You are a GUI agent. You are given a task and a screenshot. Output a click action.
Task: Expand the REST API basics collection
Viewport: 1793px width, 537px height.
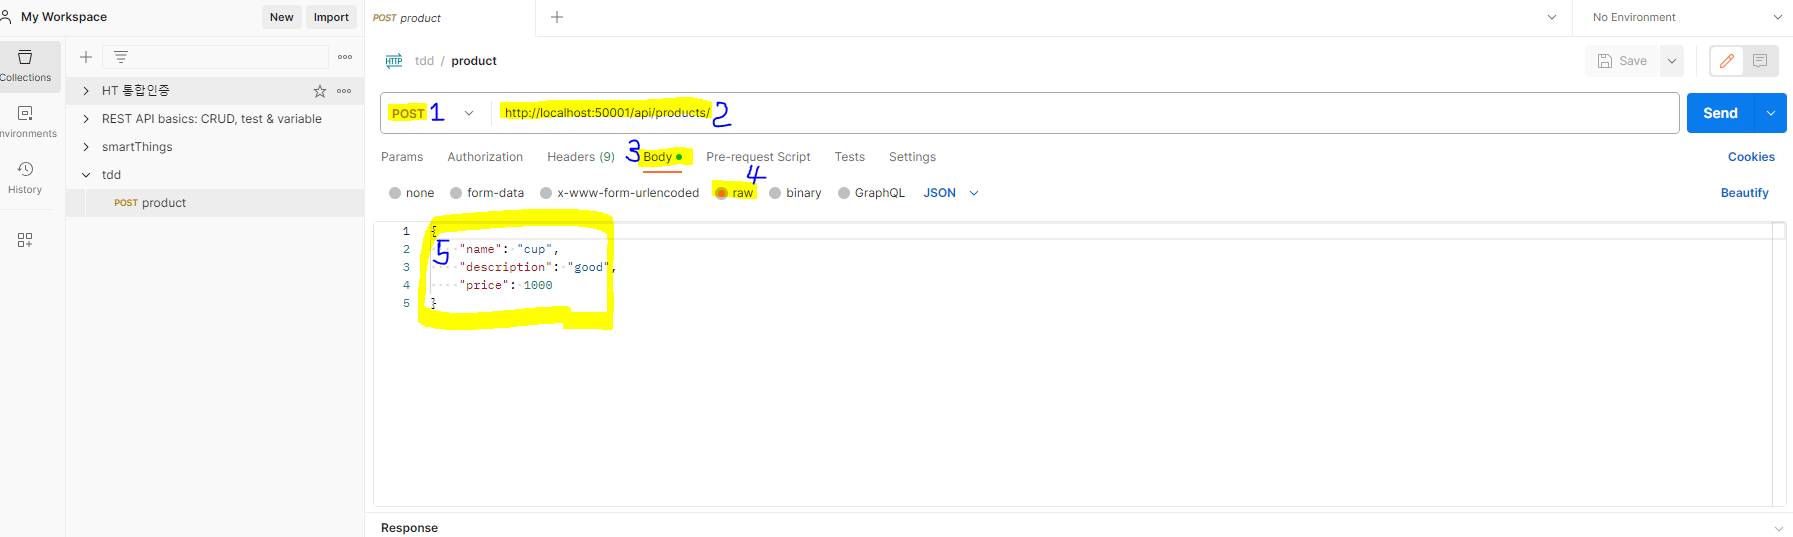86,119
